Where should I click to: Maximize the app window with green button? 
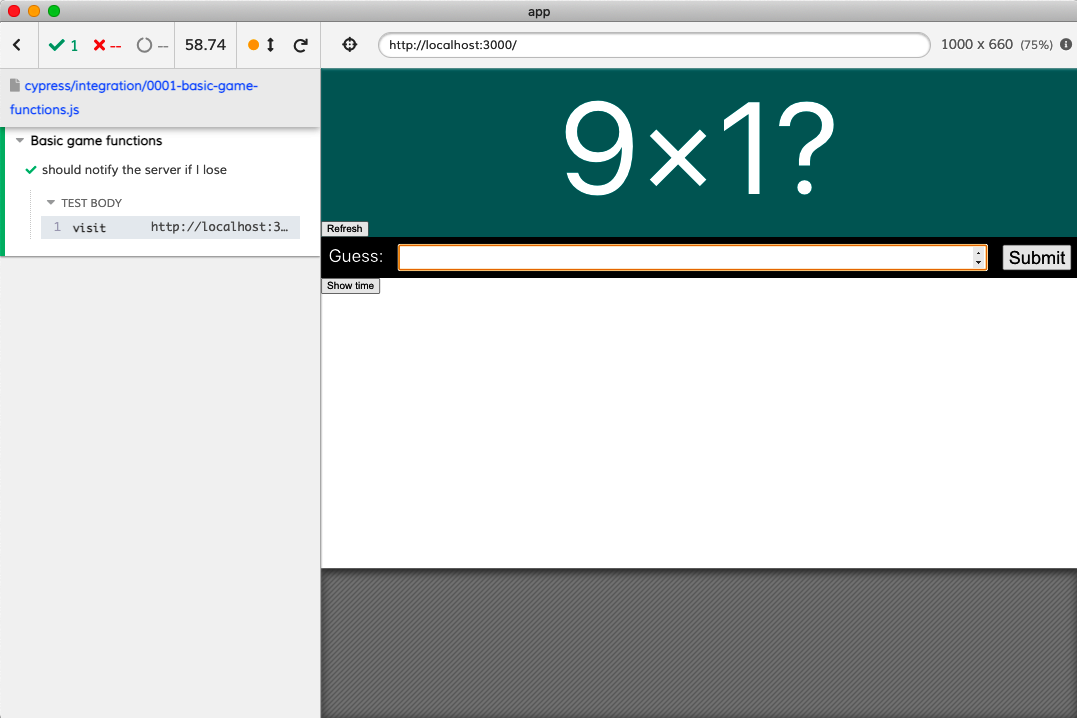[x=54, y=11]
